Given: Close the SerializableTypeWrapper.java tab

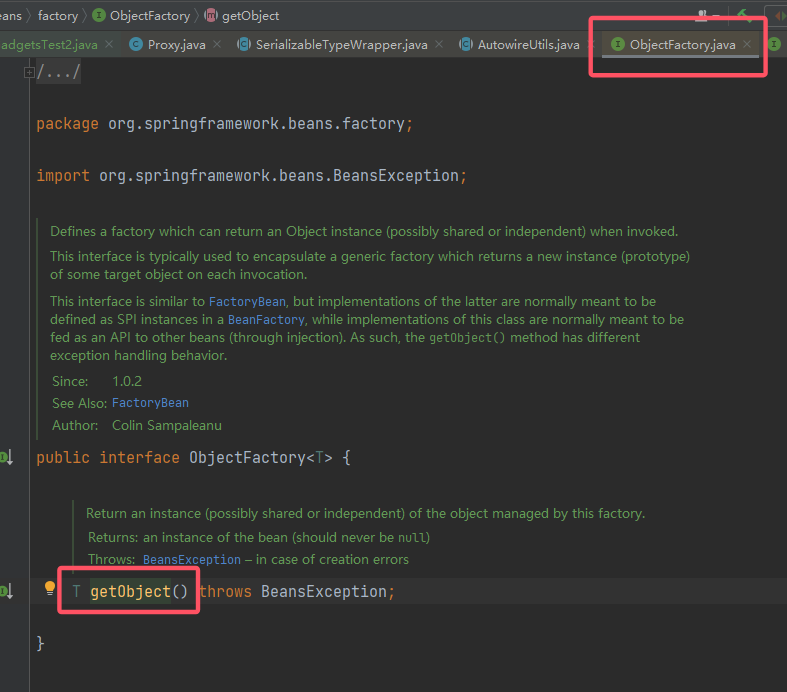Looking at the screenshot, I should (439, 45).
